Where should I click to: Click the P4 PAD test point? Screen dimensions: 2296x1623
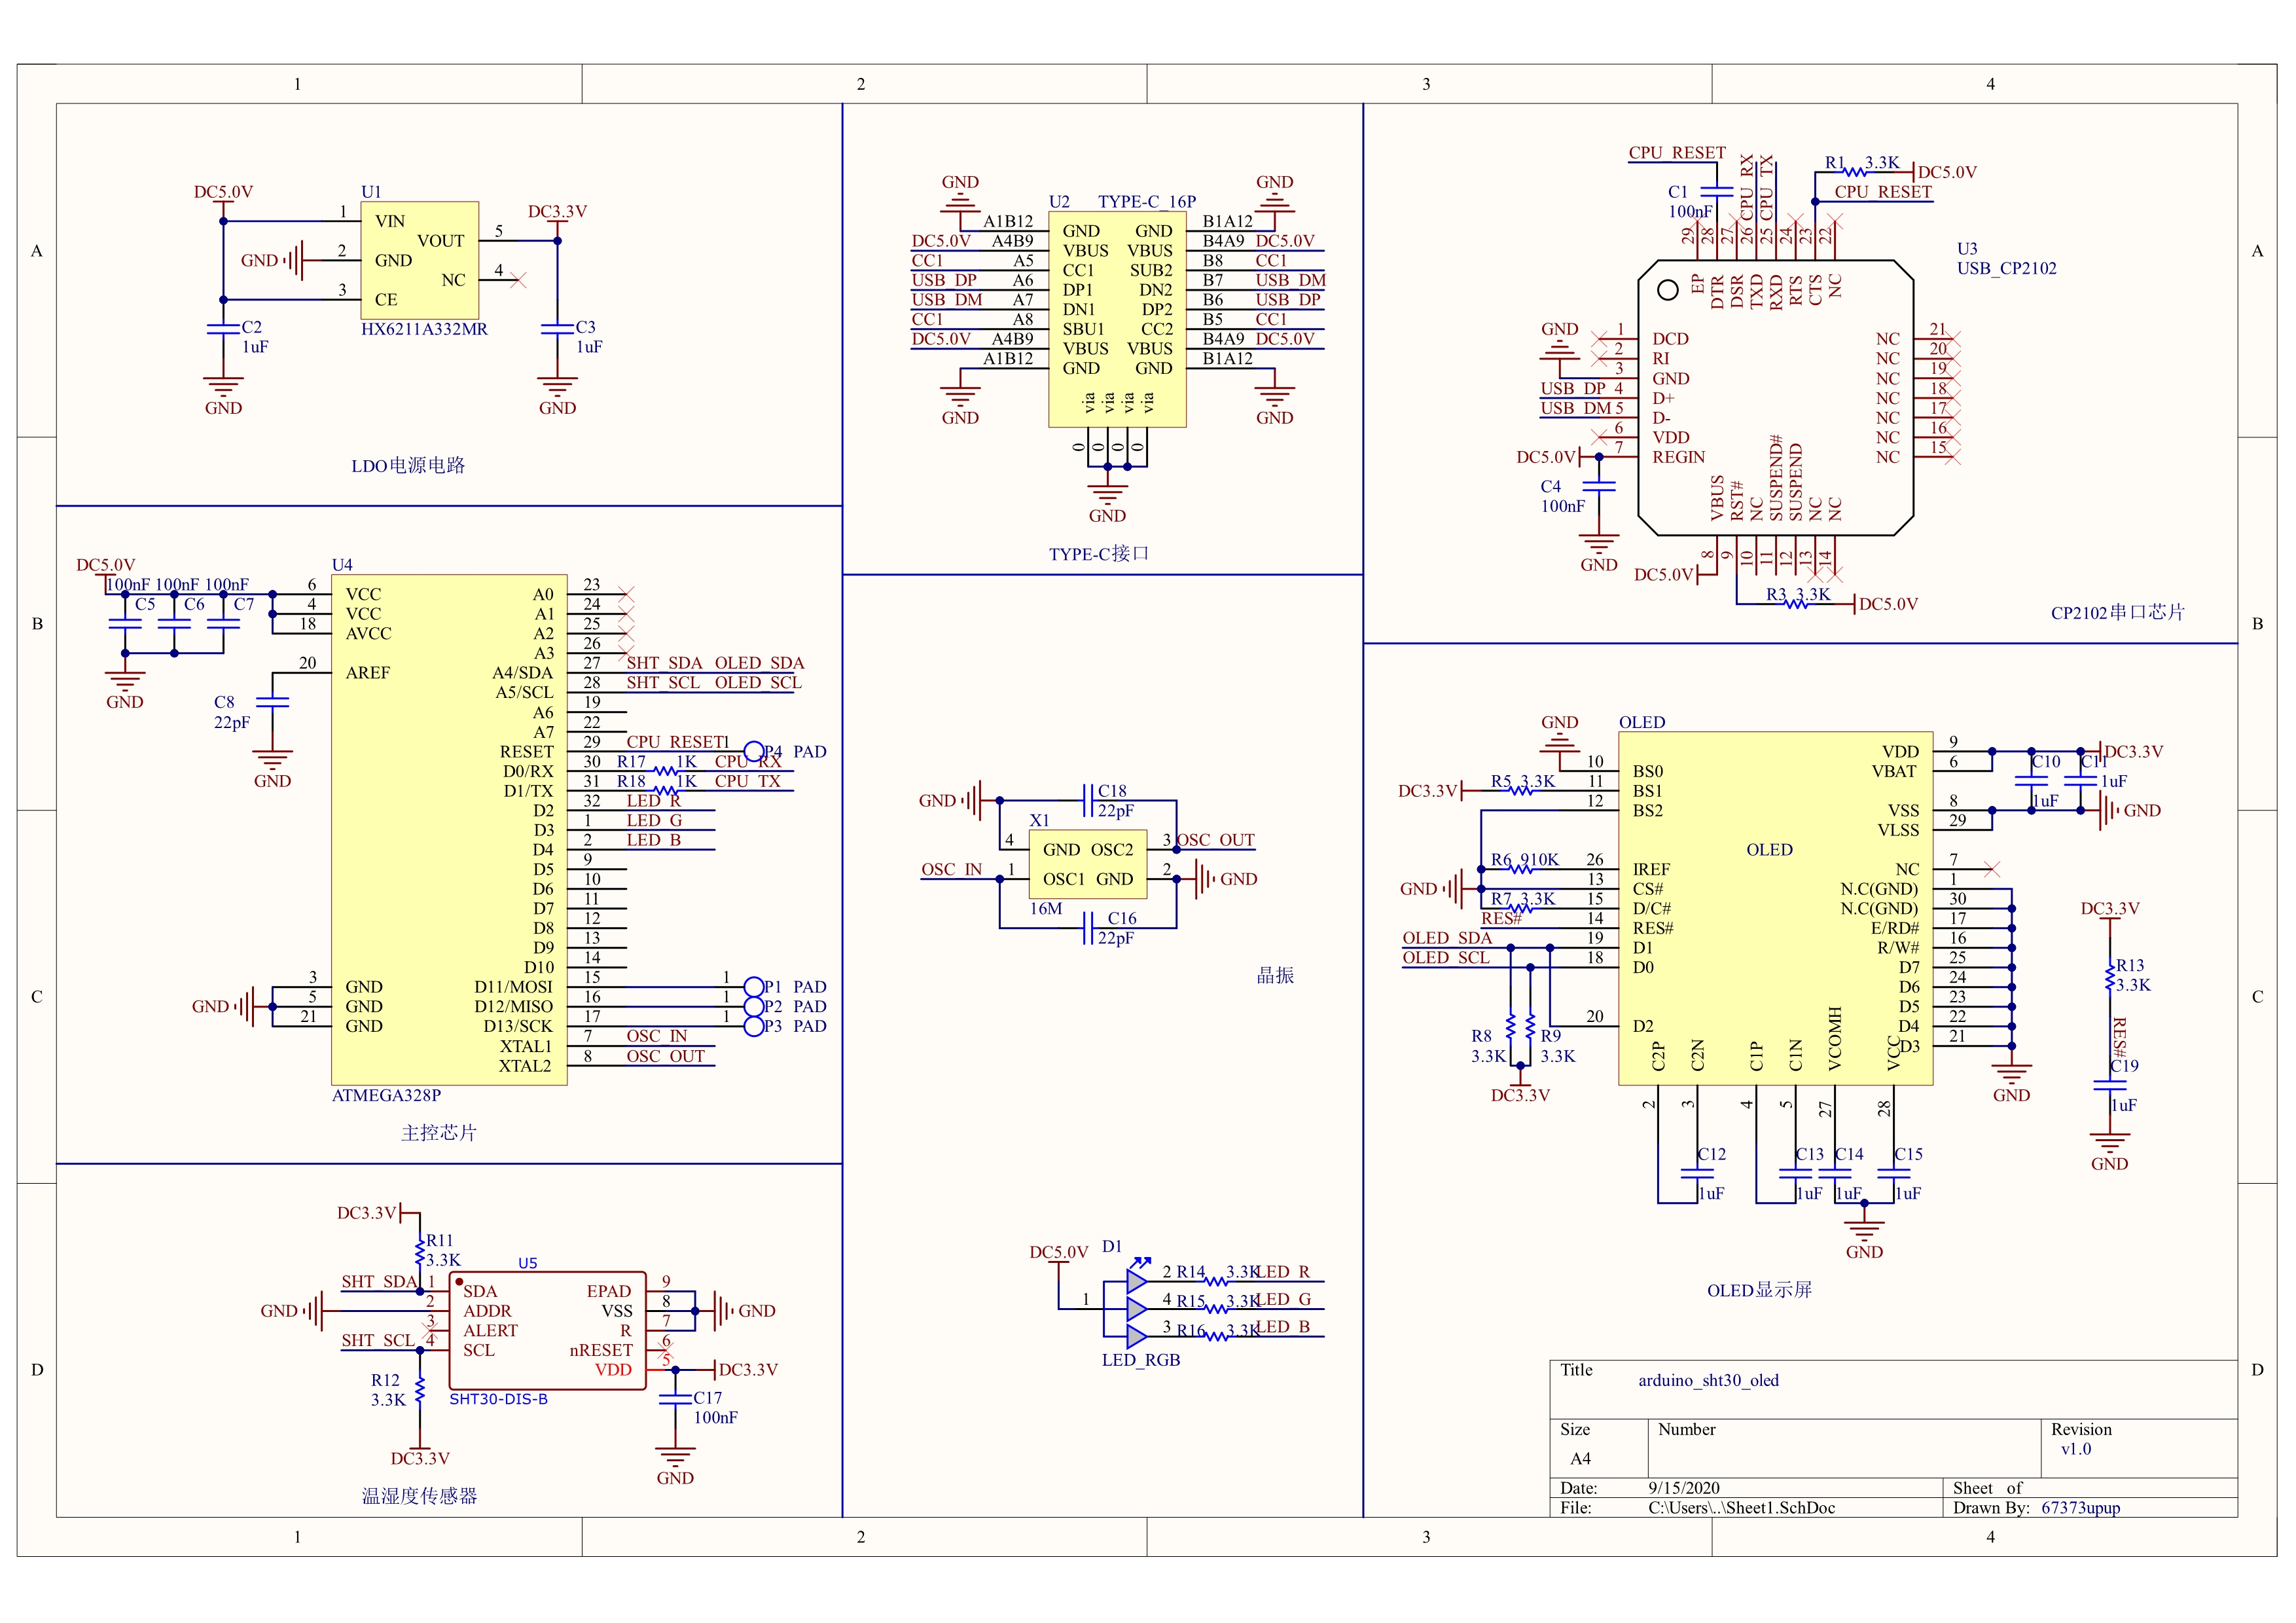(x=754, y=751)
